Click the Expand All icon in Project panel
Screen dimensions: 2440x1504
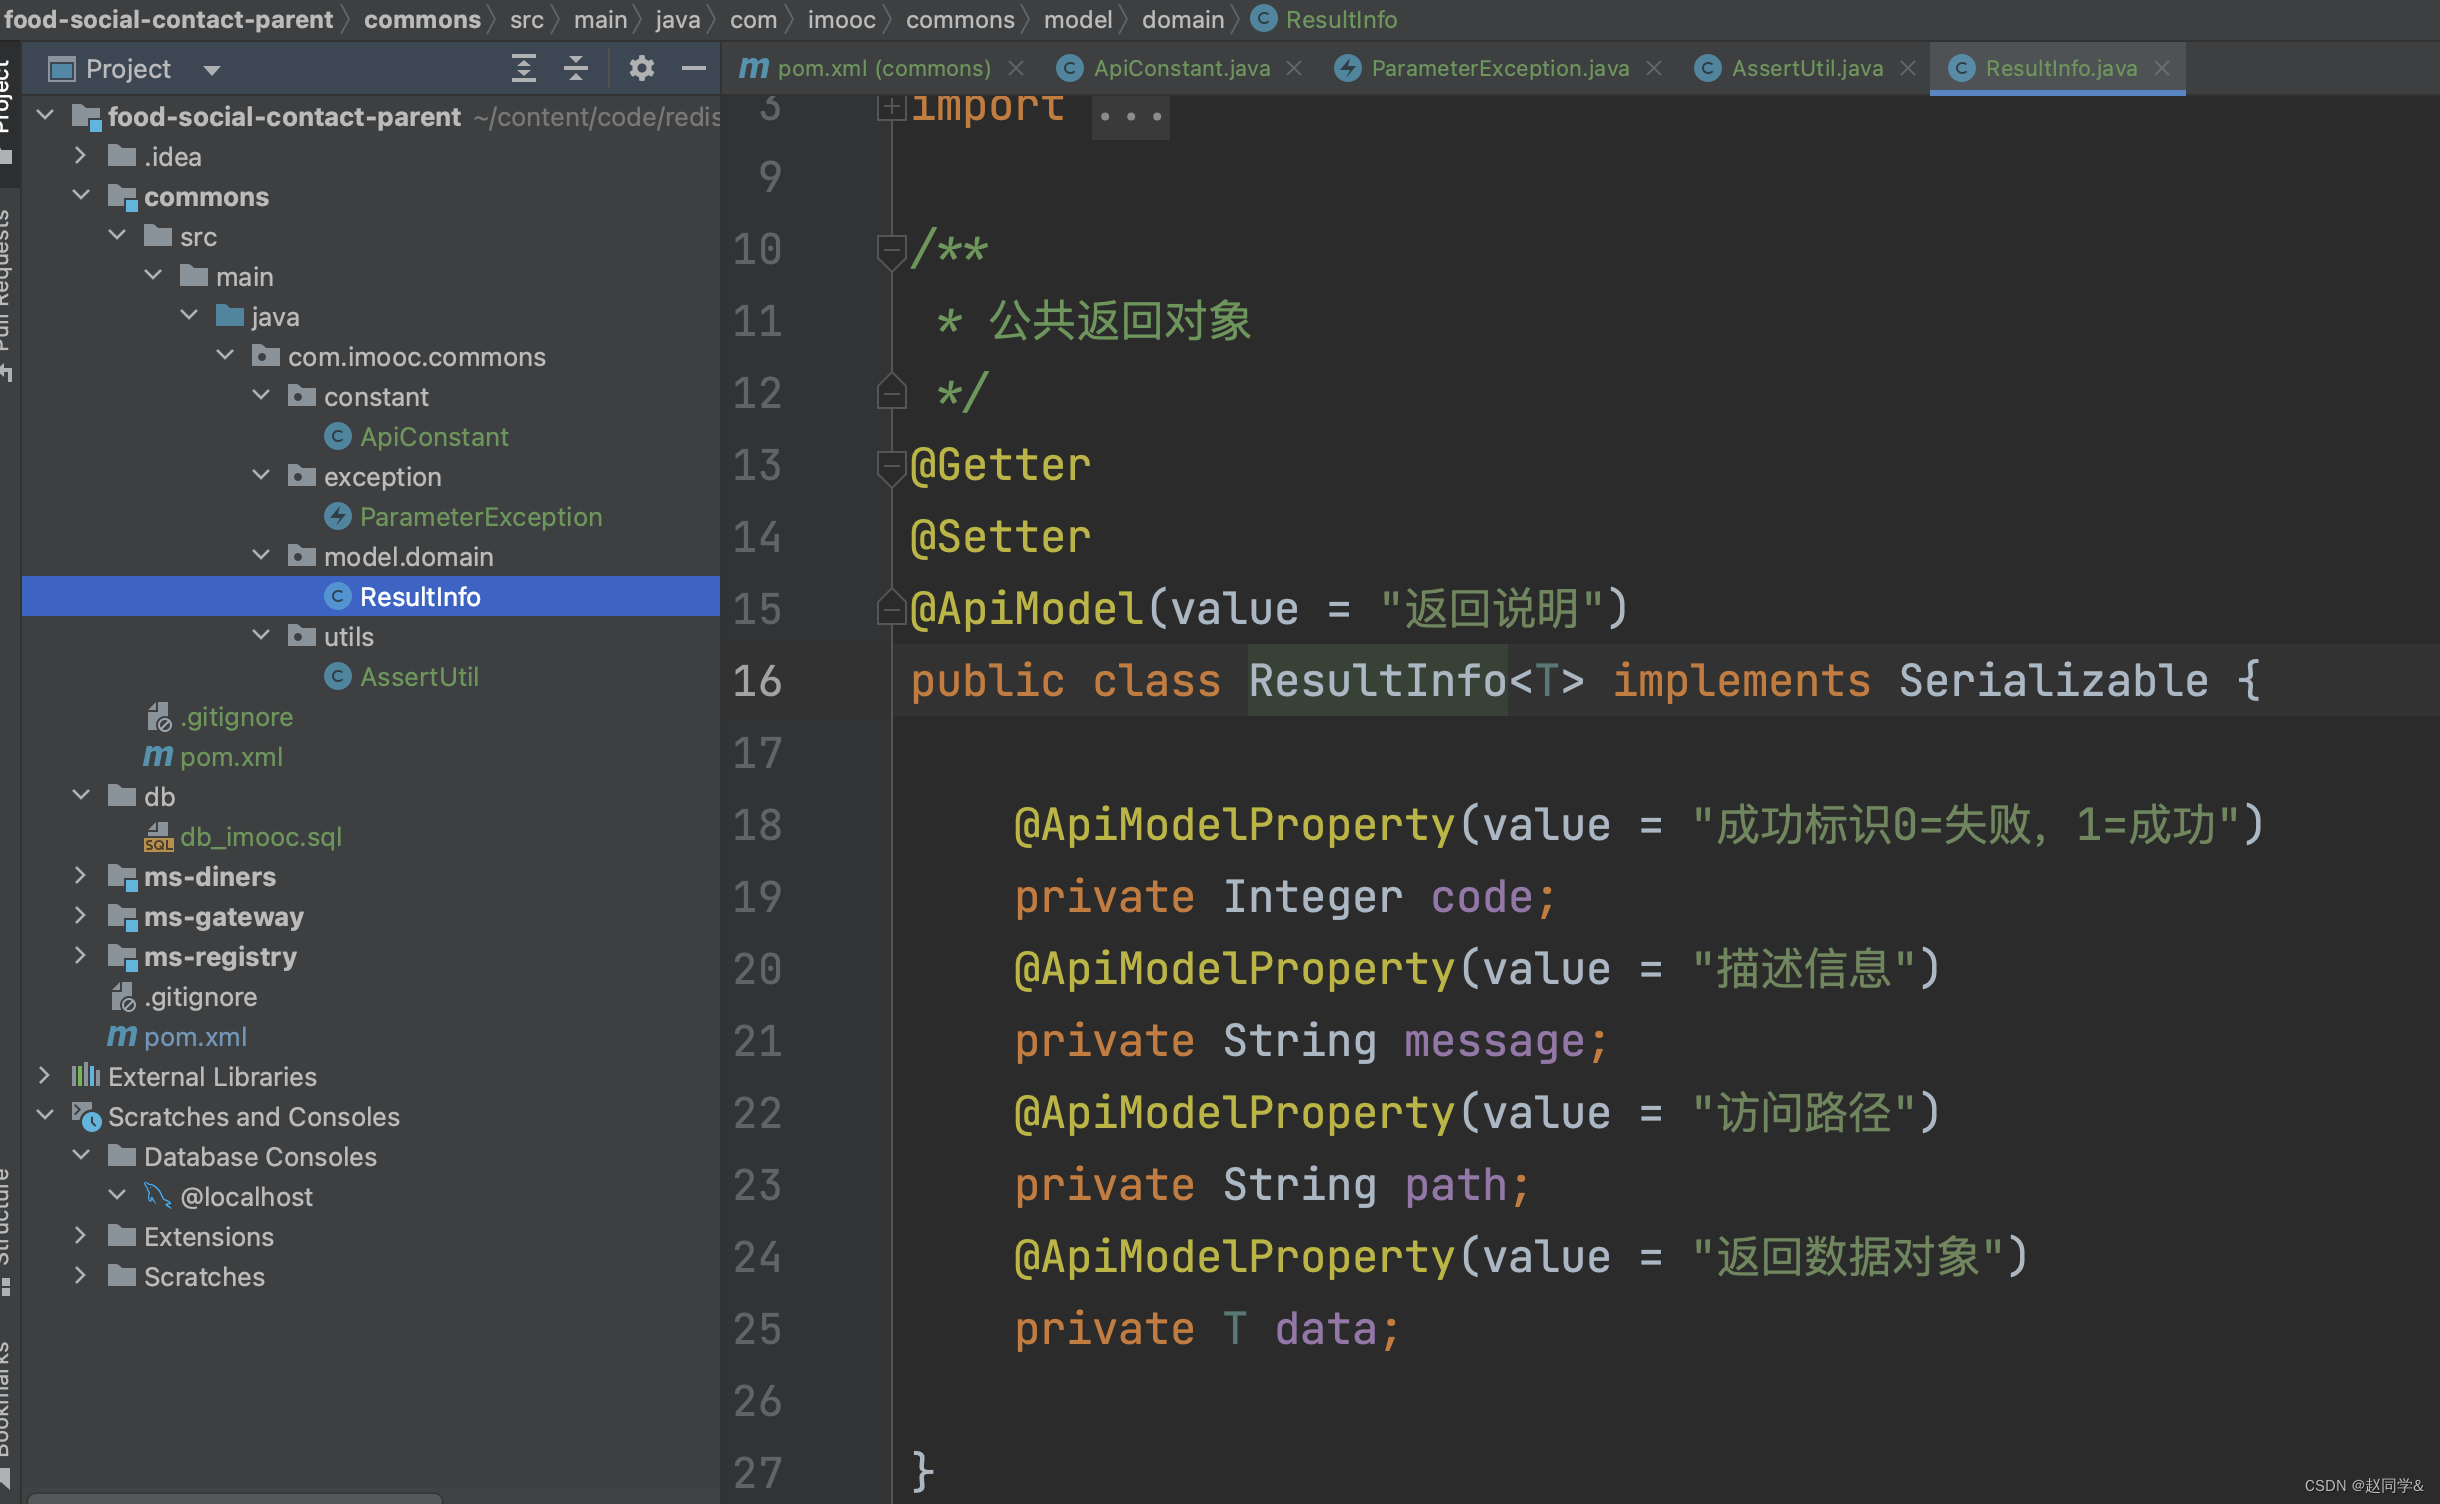pos(523,68)
